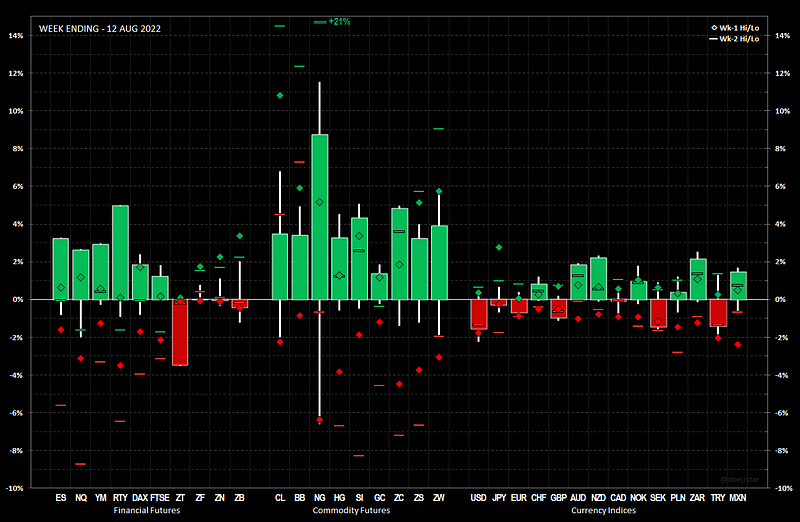Image resolution: width=800 pixels, height=522 pixels.
Task: Click the ES ticker label on the x-axis
Action: click(61, 497)
